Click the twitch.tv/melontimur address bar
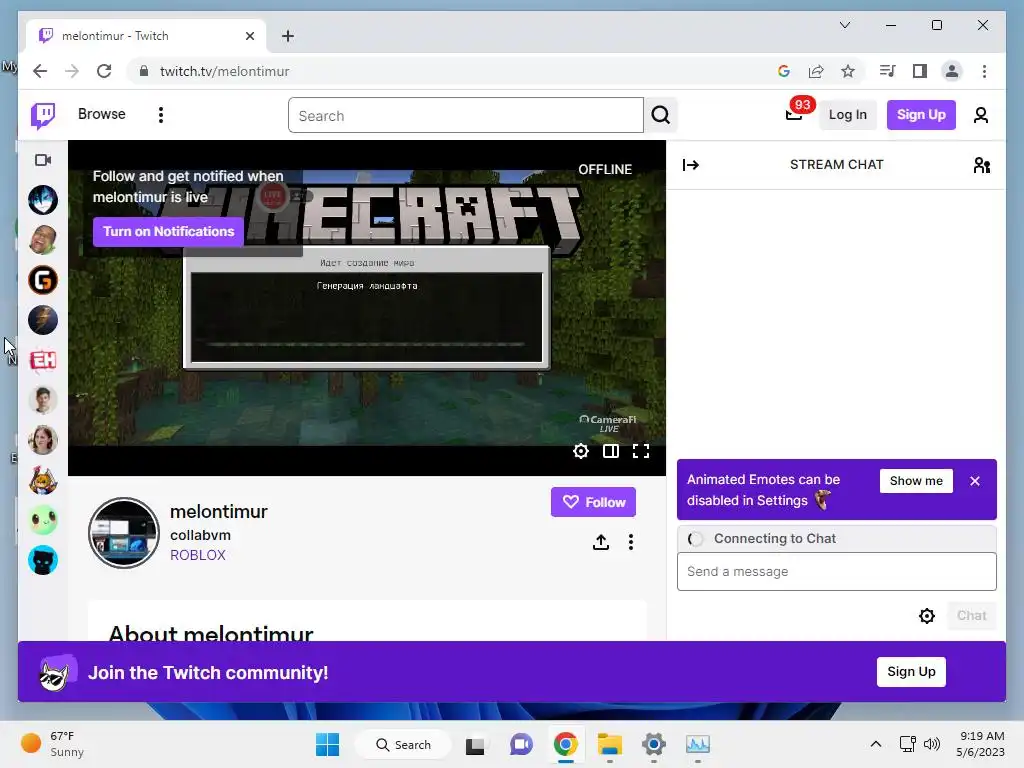1024x768 pixels. (x=224, y=71)
